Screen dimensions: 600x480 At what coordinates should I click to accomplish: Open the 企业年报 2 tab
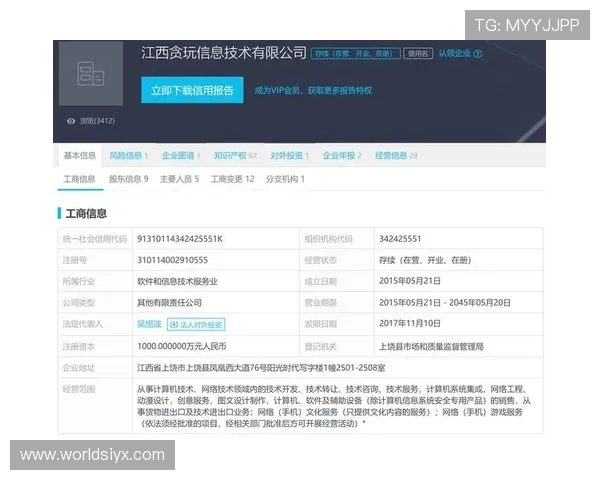coord(342,155)
